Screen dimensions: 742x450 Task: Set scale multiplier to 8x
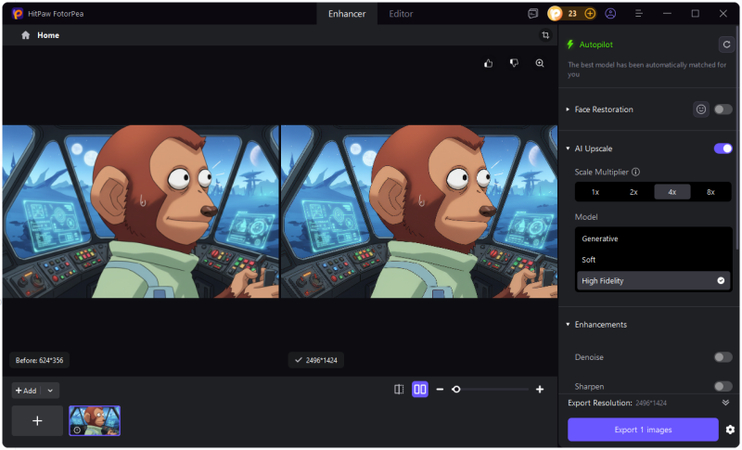click(x=710, y=192)
